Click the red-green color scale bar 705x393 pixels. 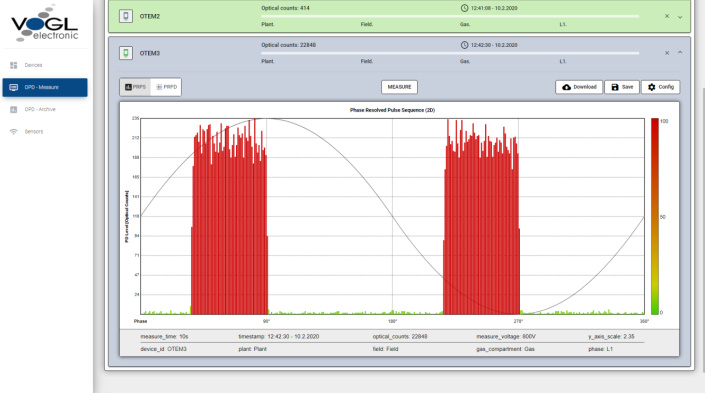pyautogui.click(x=655, y=216)
